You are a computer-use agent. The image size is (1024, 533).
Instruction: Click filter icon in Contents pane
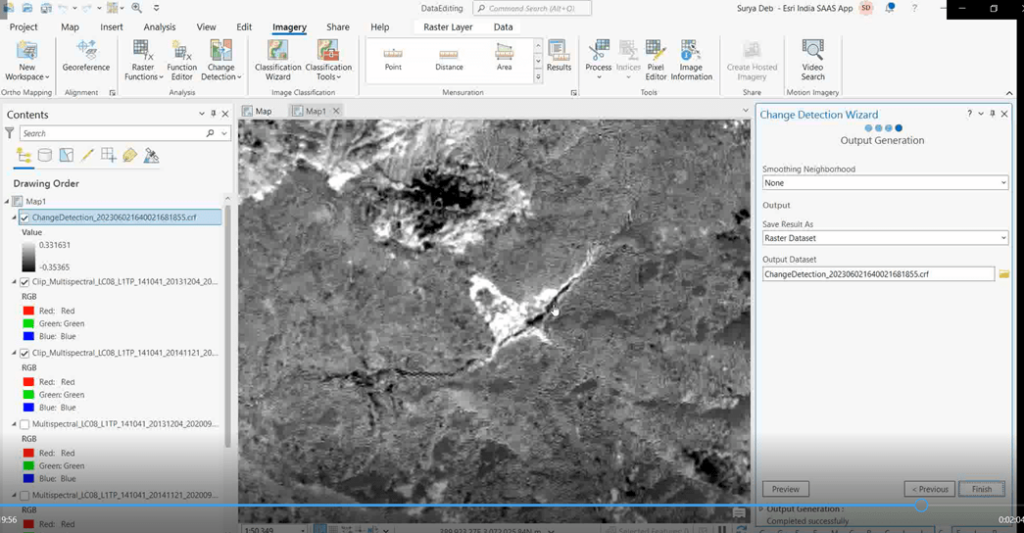[9, 133]
